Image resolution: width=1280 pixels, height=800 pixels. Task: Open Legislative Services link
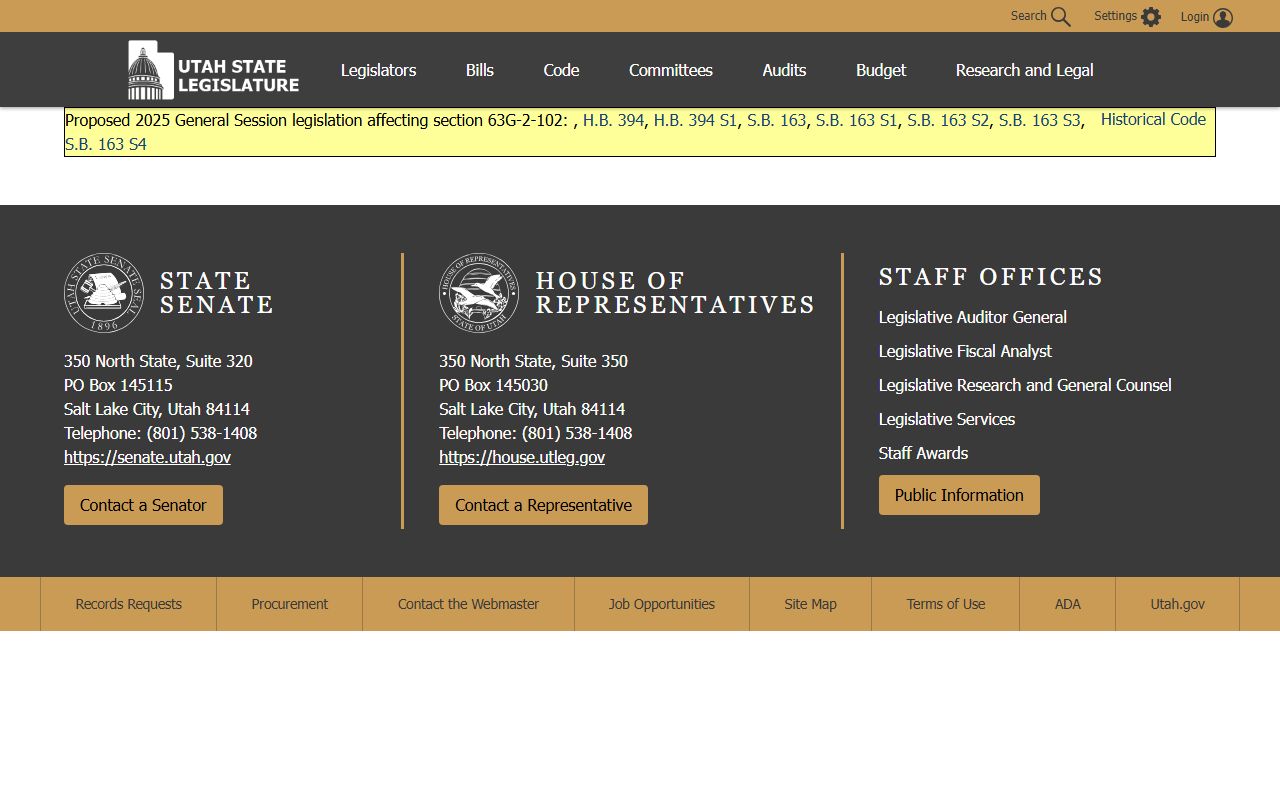[946, 419]
